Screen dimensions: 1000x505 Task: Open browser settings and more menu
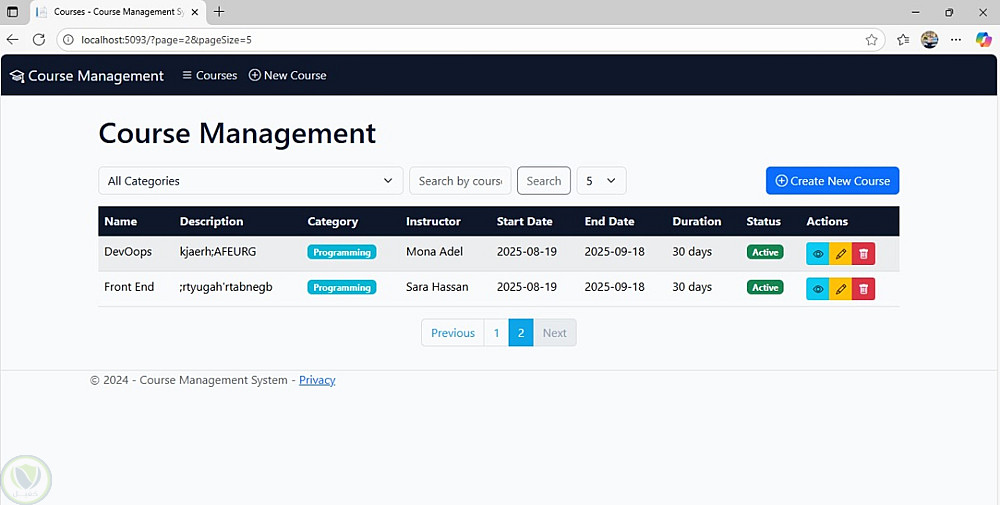[955, 40]
